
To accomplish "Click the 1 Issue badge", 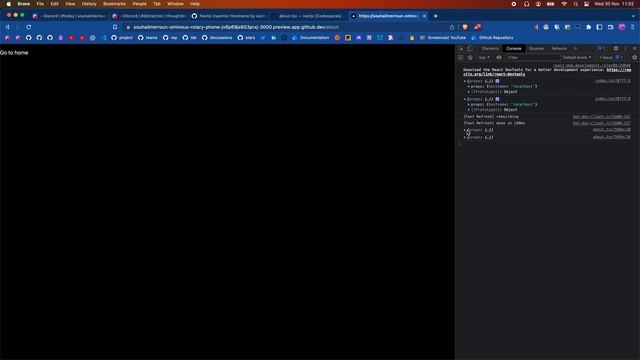I will (x=610, y=58).
